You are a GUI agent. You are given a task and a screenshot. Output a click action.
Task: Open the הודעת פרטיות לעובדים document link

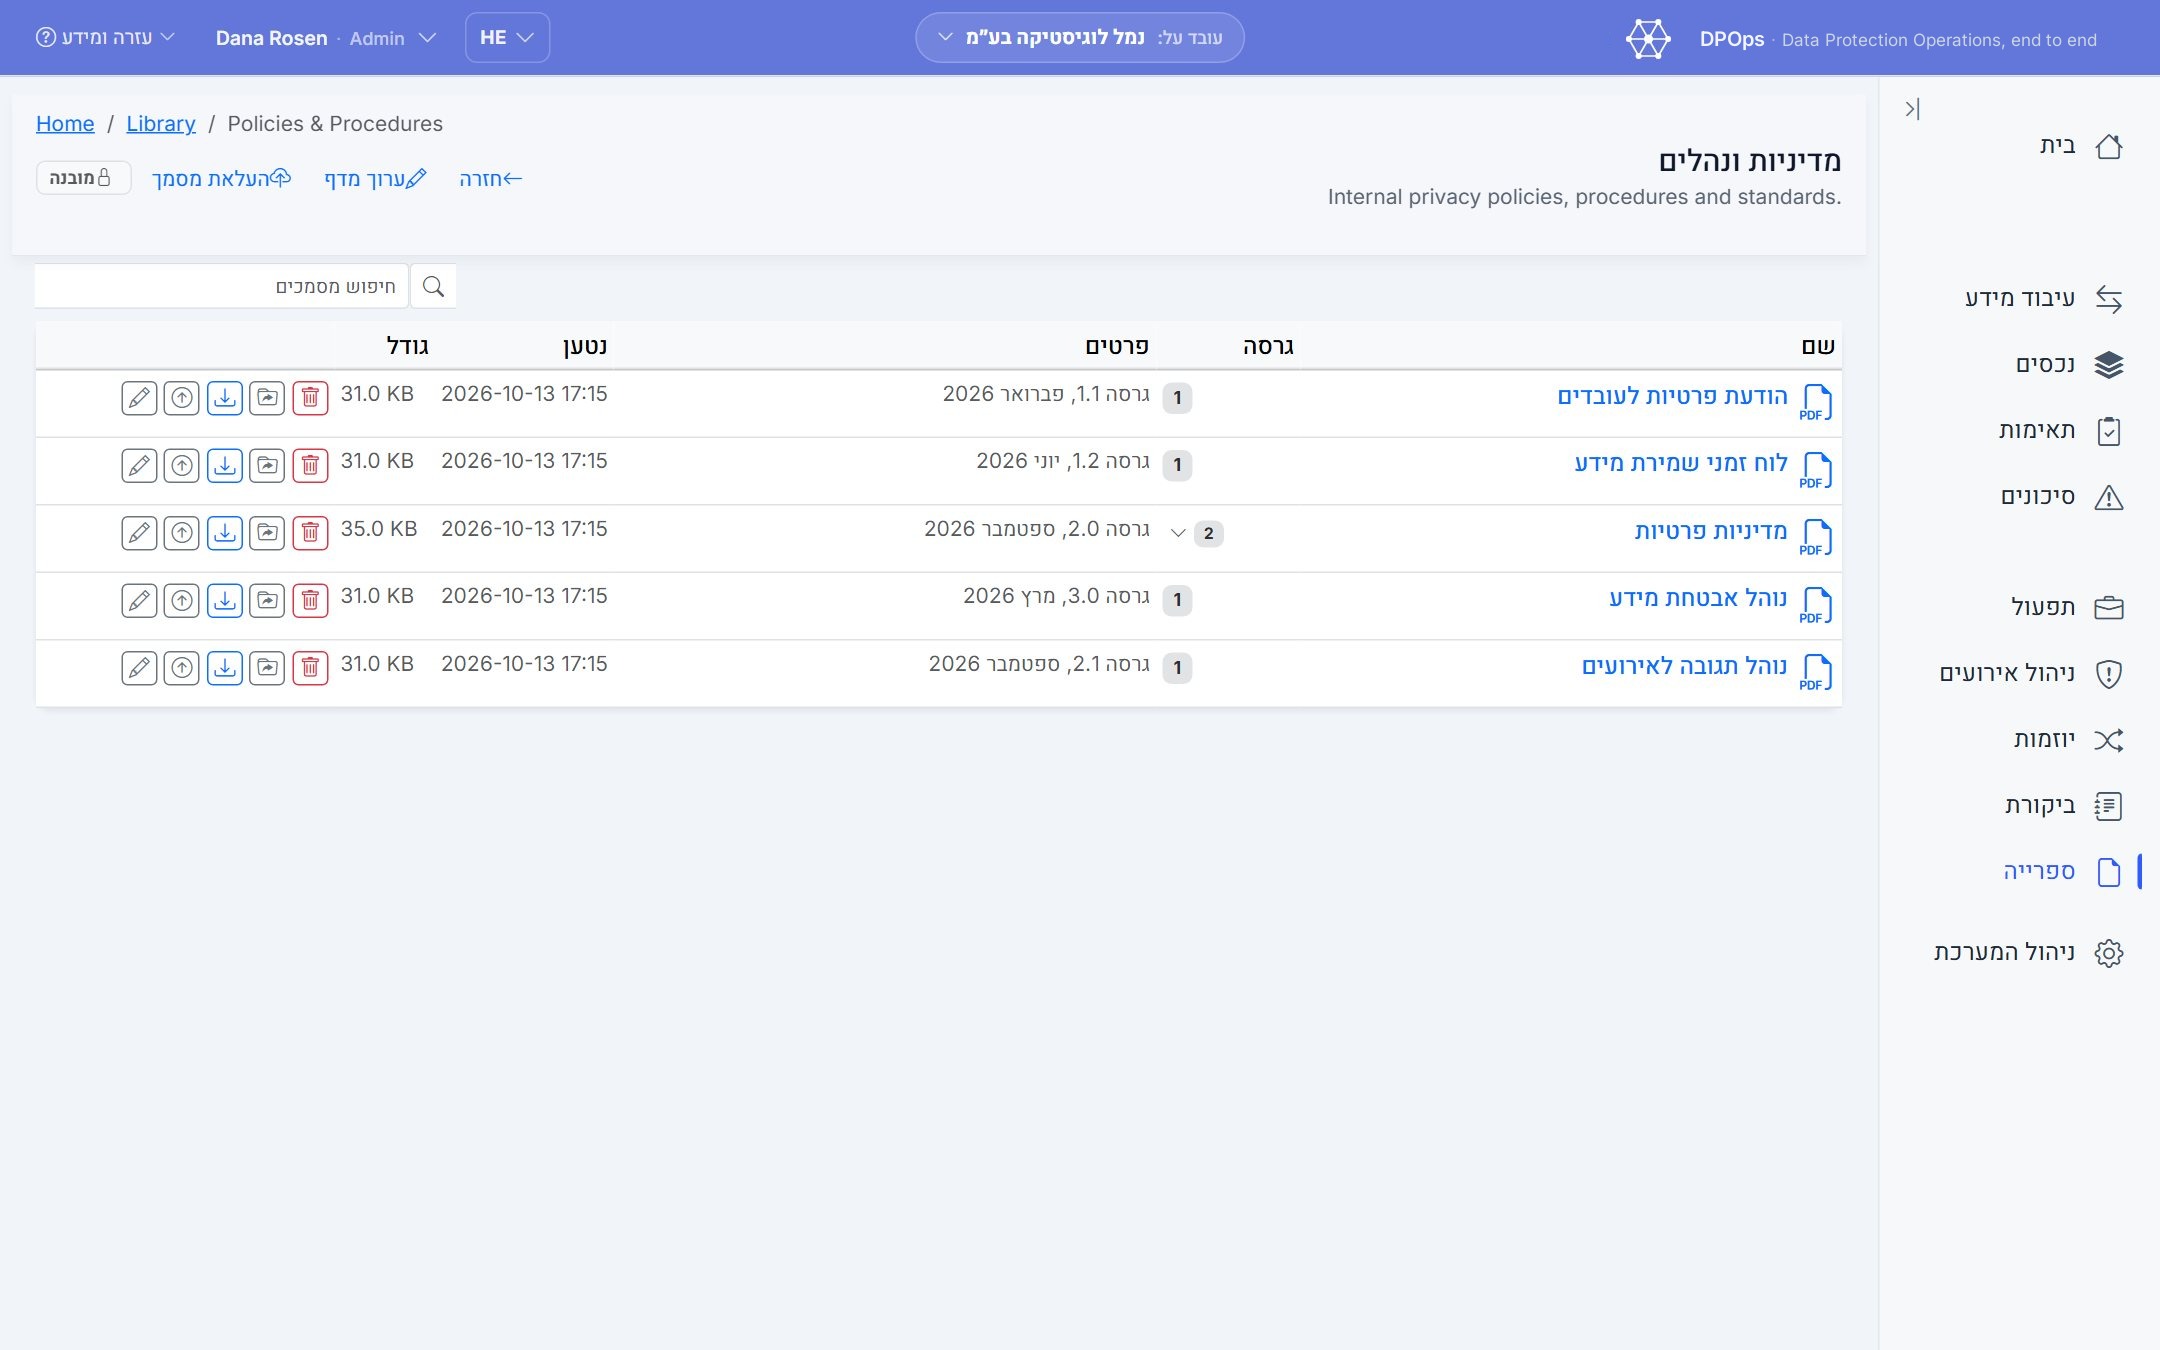point(1672,396)
